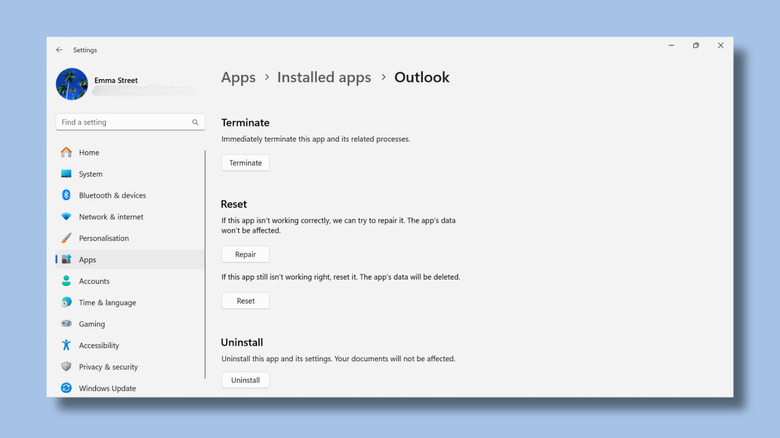Open Accessibility label
Image resolution: width=780 pixels, height=438 pixels.
(99, 345)
